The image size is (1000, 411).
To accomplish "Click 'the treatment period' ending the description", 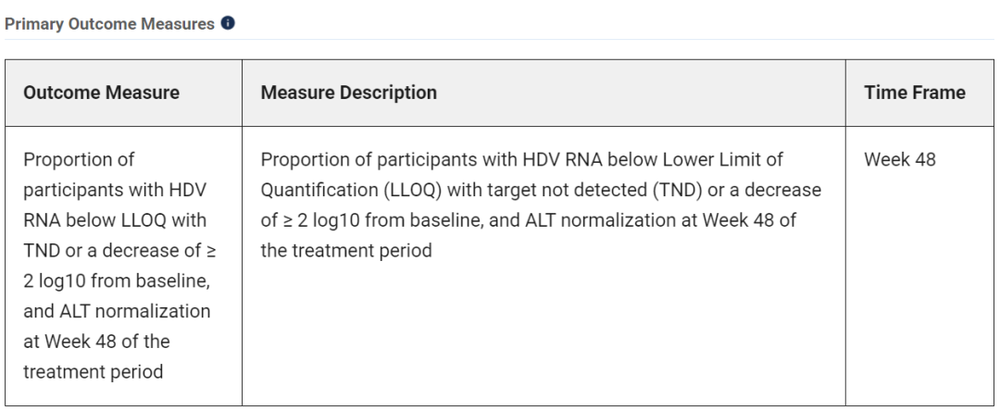I will coord(346,250).
